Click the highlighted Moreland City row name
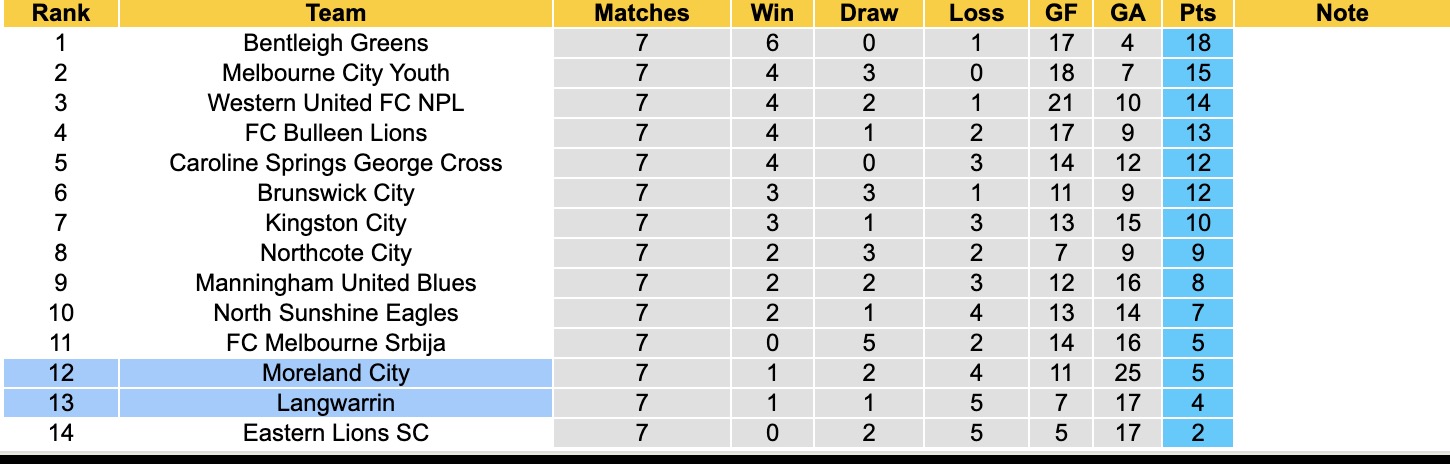This screenshot has width=1450, height=464. click(336, 373)
